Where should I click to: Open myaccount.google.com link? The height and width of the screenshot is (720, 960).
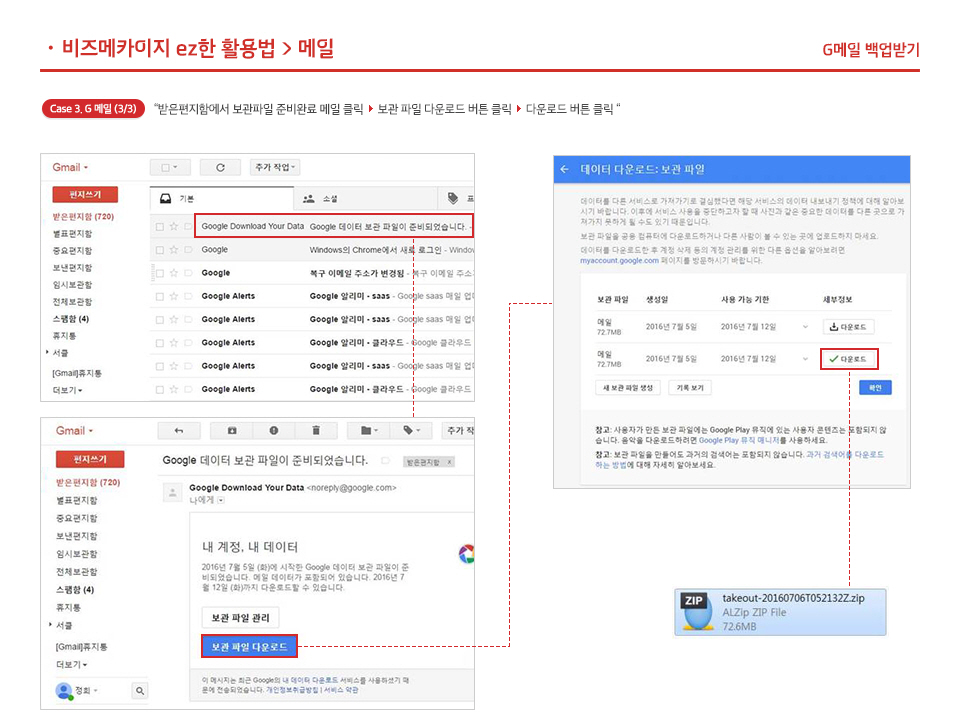(619, 261)
